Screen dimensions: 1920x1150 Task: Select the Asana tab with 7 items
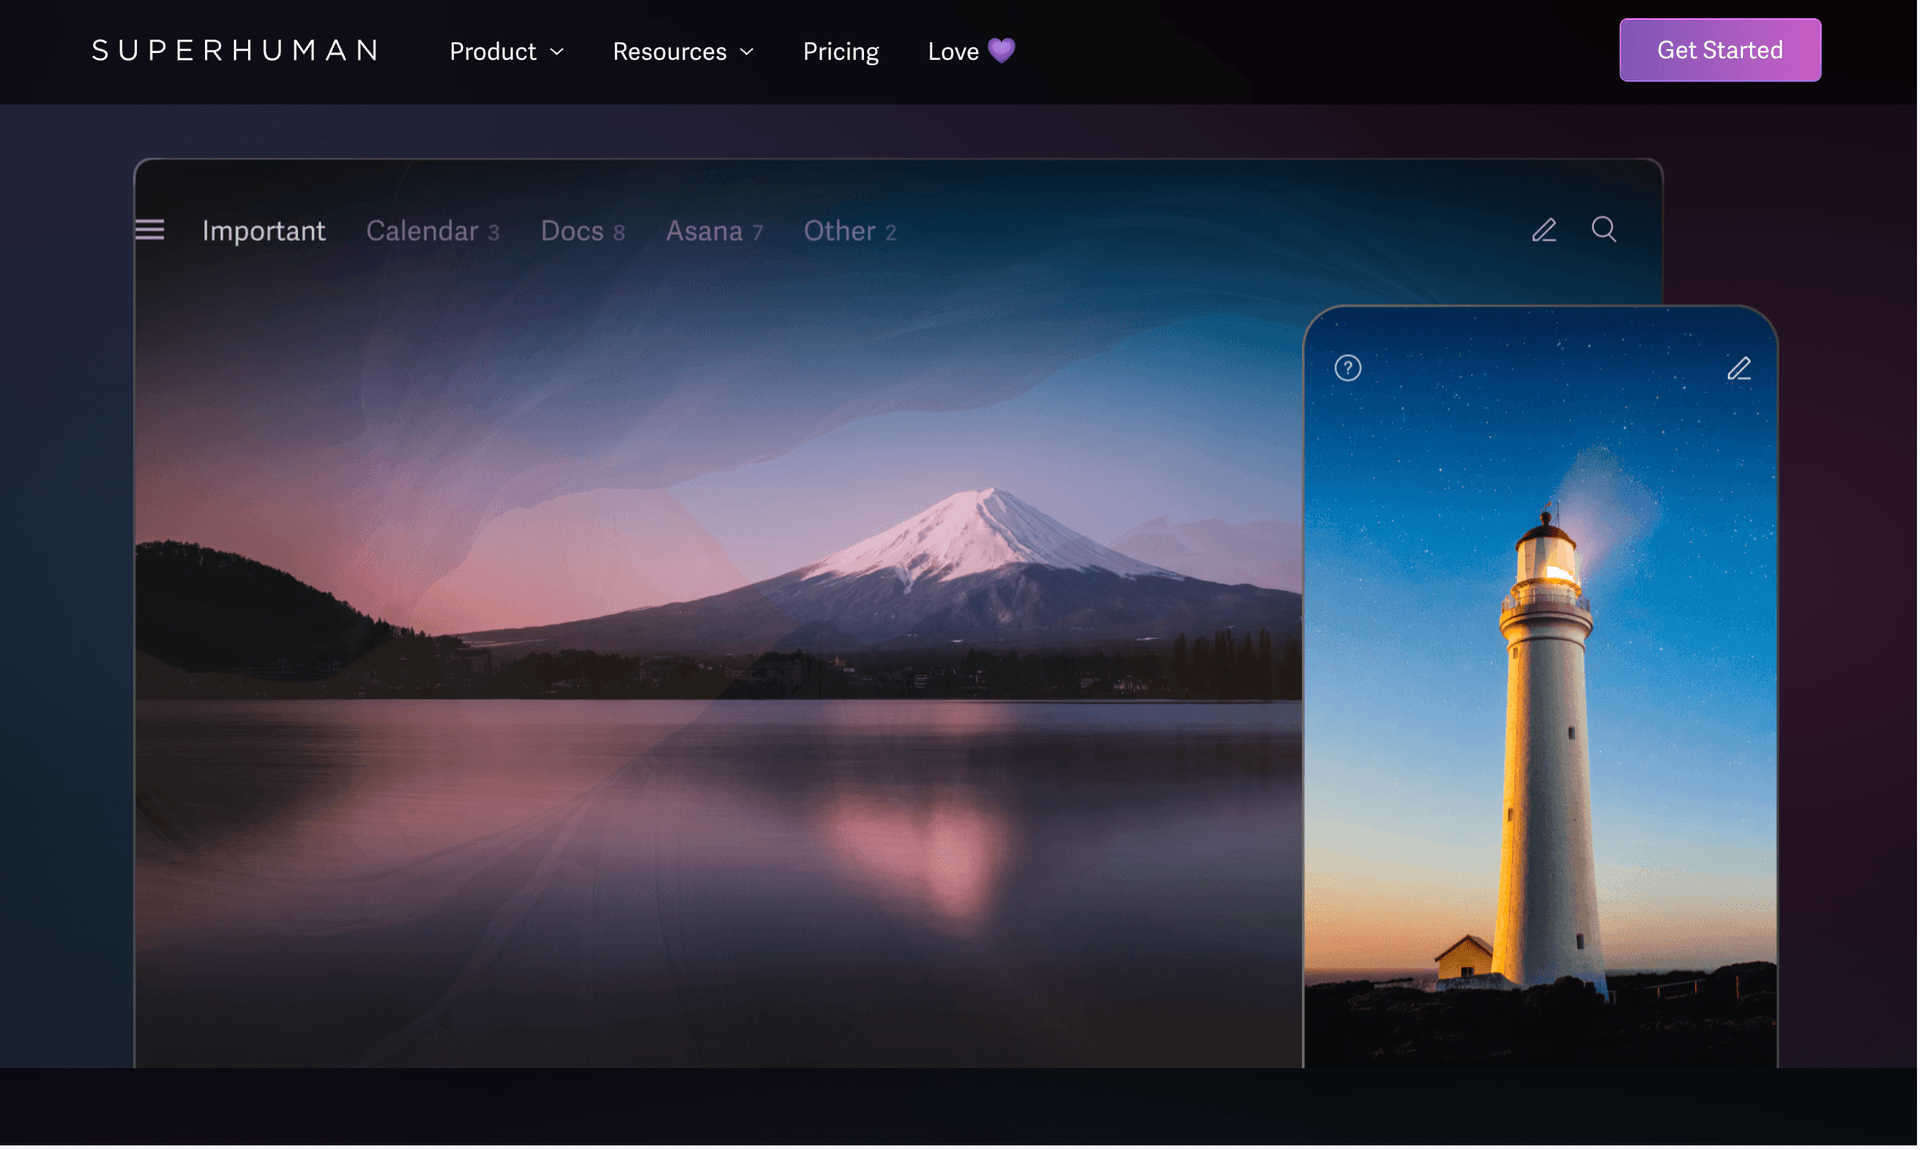tap(713, 230)
